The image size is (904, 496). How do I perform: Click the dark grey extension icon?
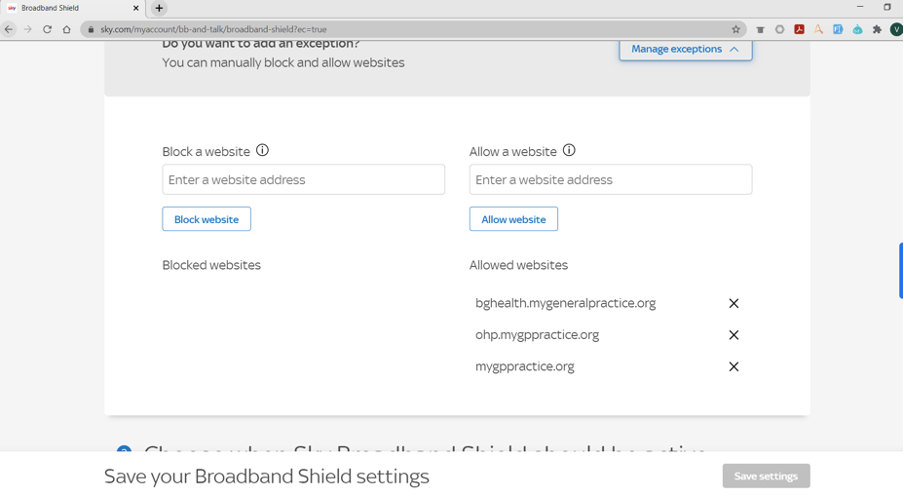pyautogui.click(x=760, y=29)
